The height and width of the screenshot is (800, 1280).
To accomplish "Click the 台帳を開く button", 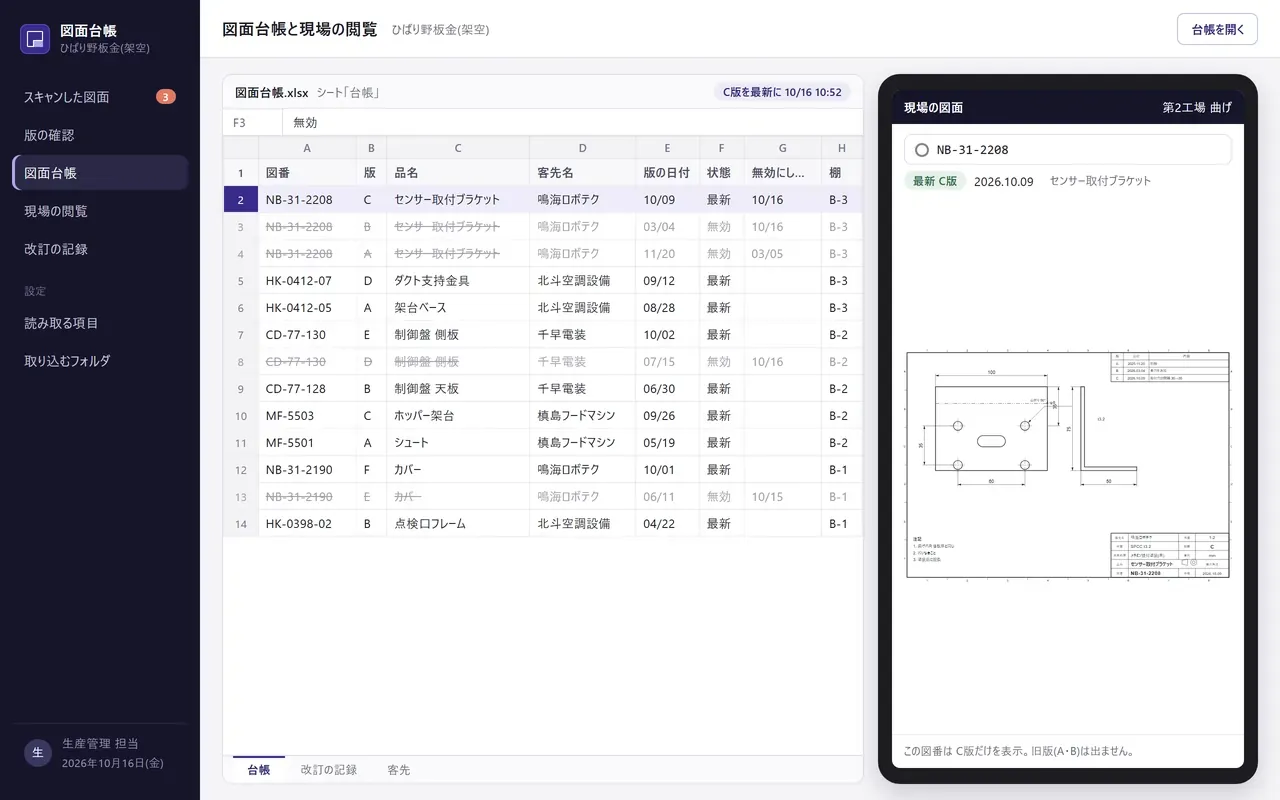I will pos(1217,29).
